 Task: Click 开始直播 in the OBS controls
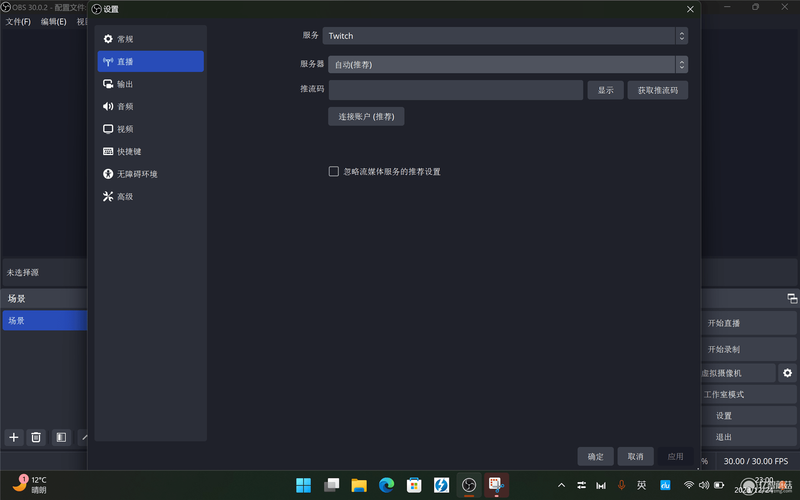tap(749, 323)
